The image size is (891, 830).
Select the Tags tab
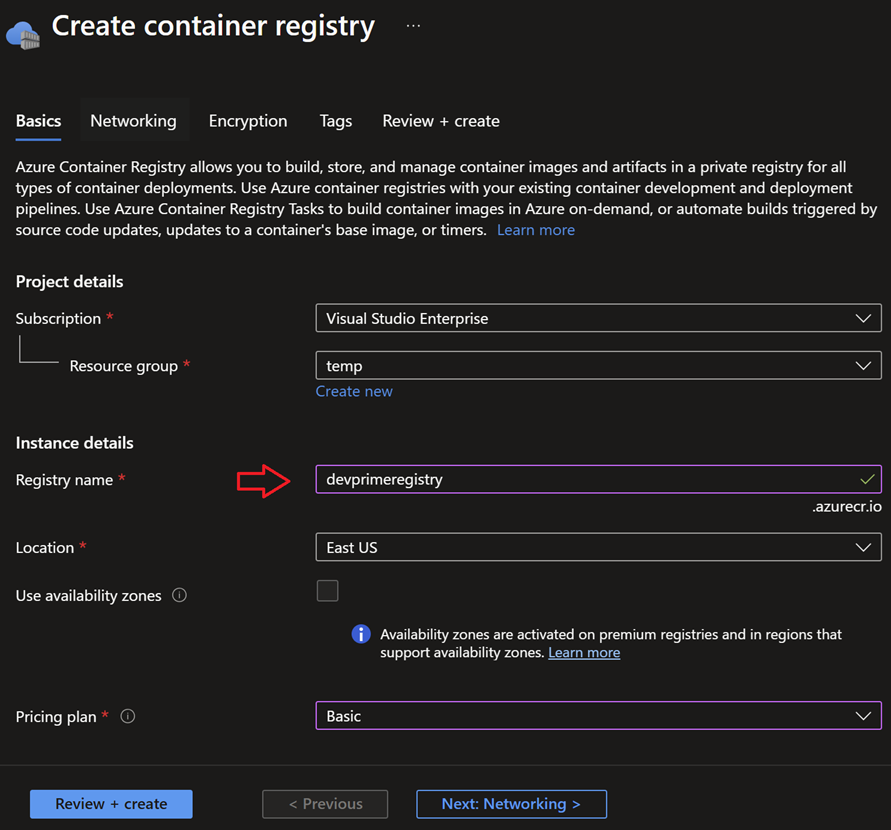(335, 120)
